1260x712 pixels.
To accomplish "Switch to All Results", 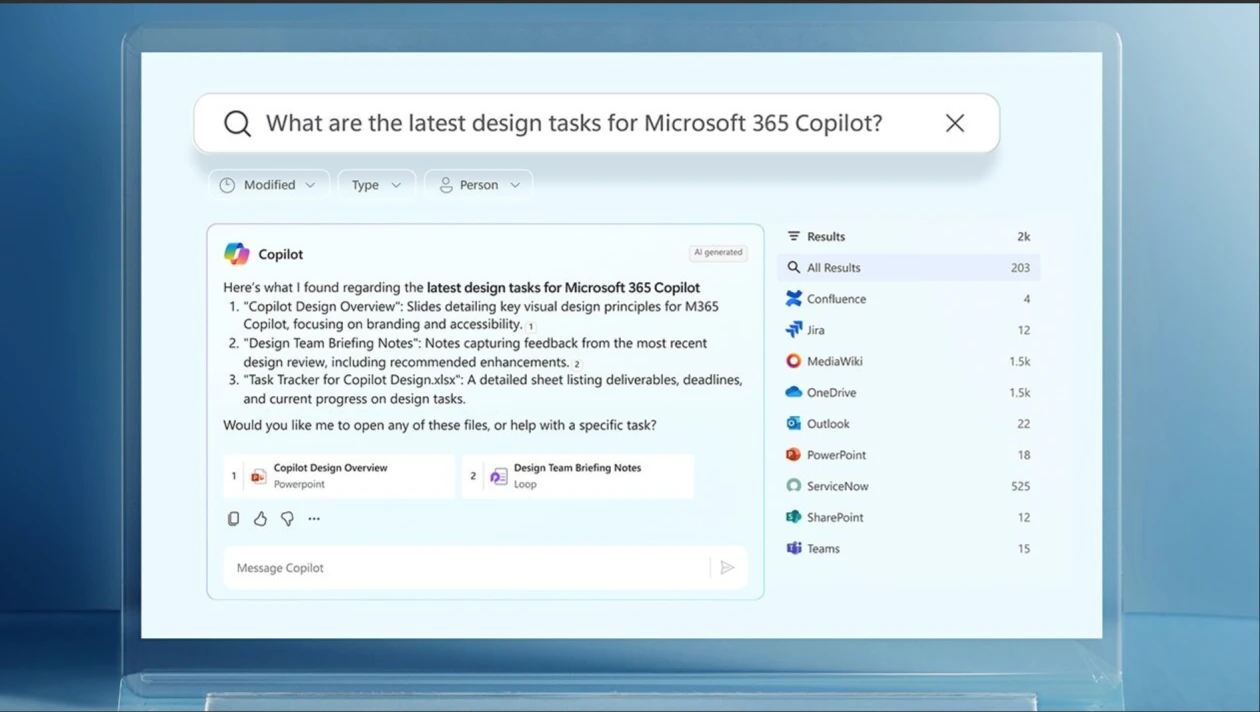I will [x=832, y=267].
